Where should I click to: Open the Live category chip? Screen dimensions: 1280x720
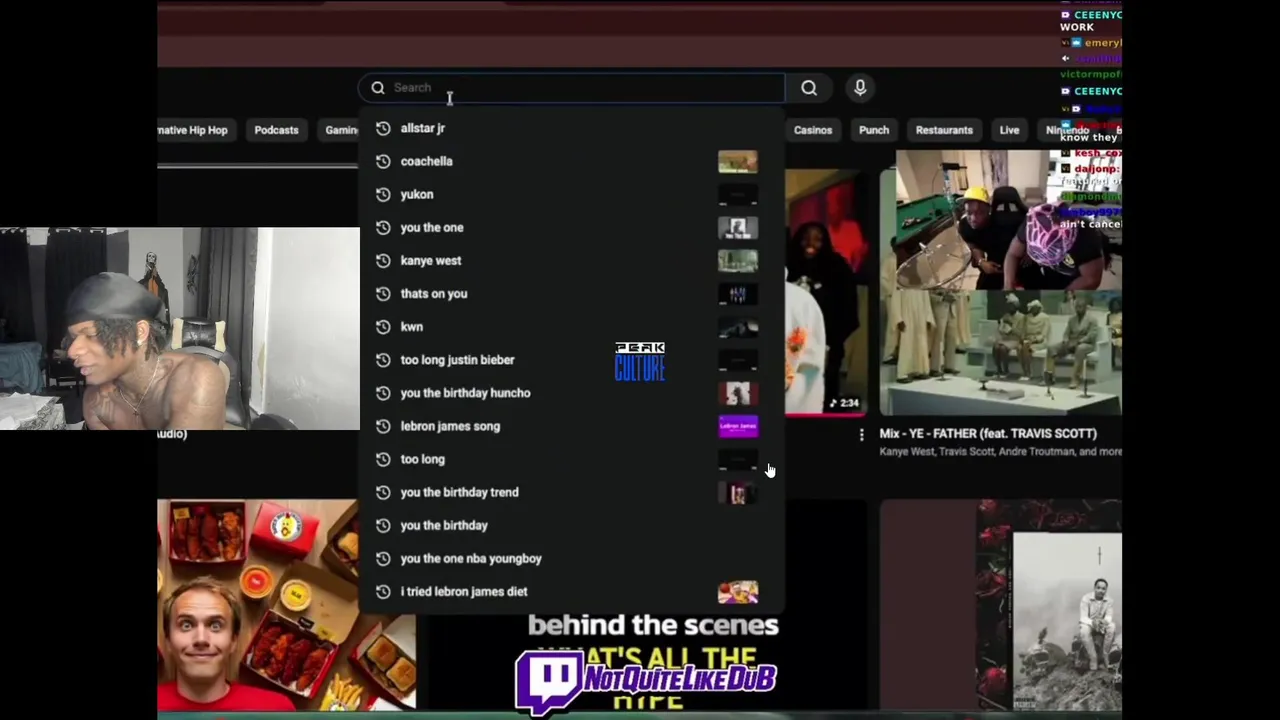pos(1009,130)
